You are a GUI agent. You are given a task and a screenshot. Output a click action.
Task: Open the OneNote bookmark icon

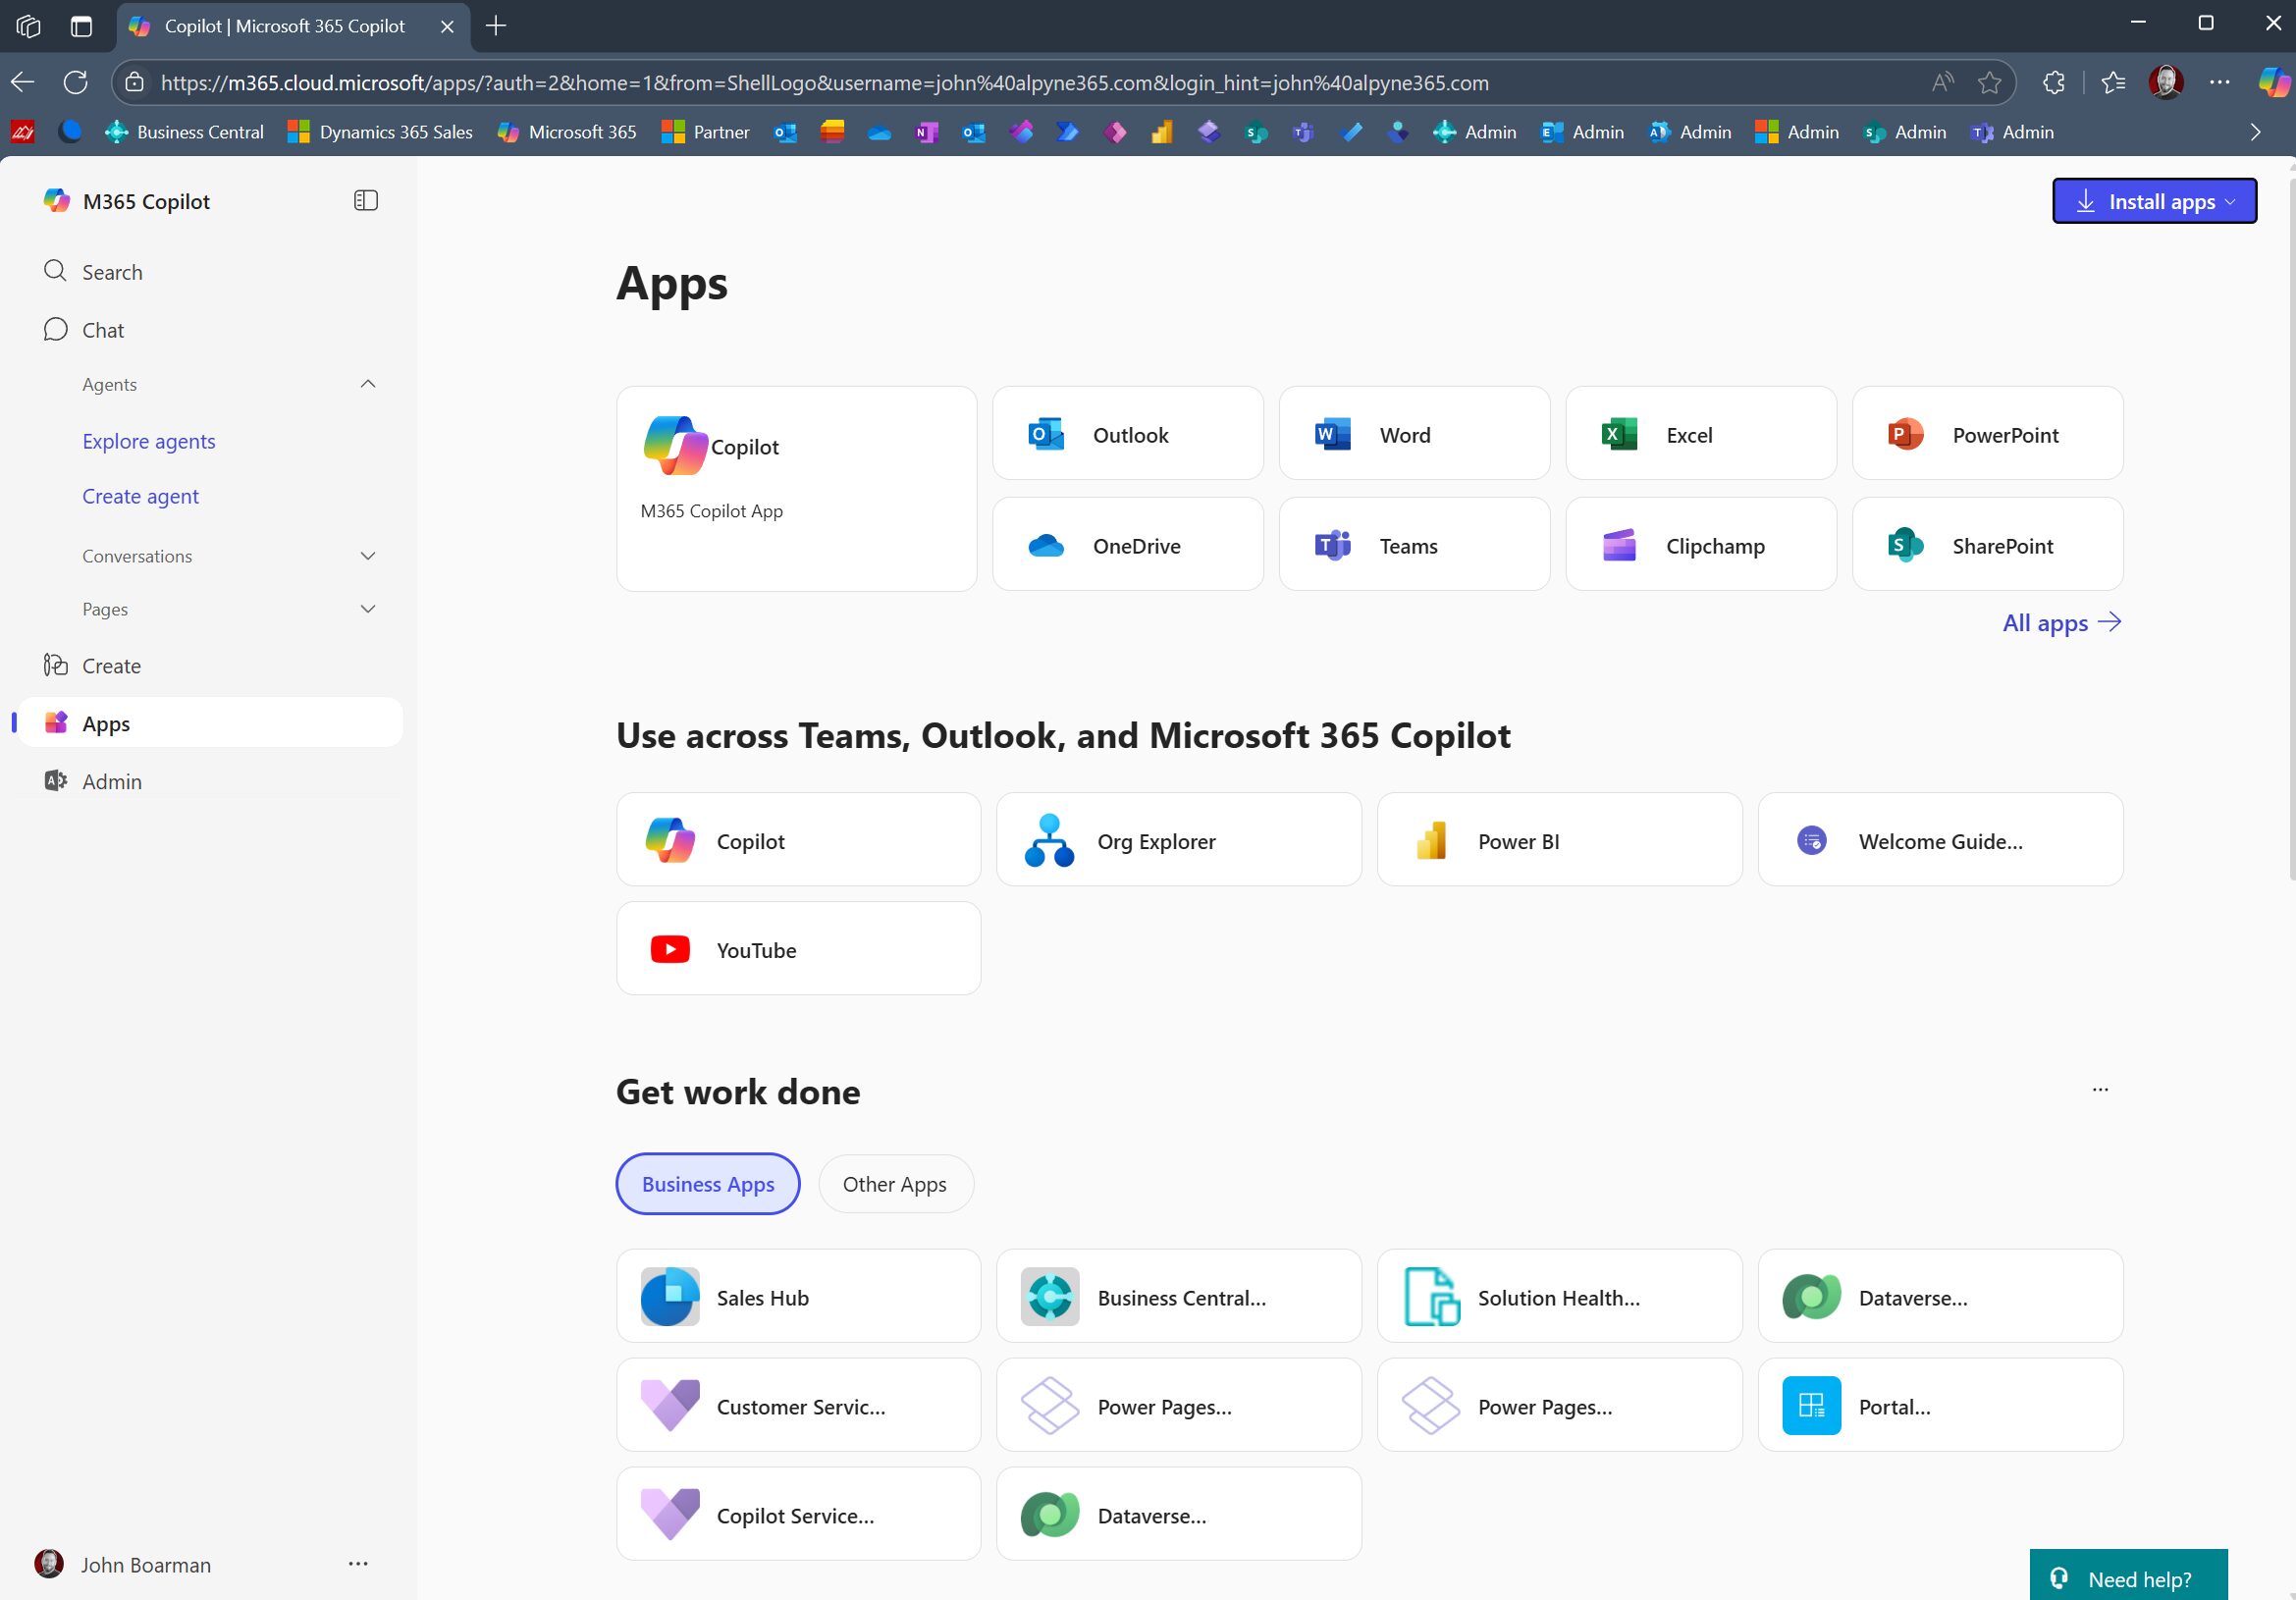point(927,132)
